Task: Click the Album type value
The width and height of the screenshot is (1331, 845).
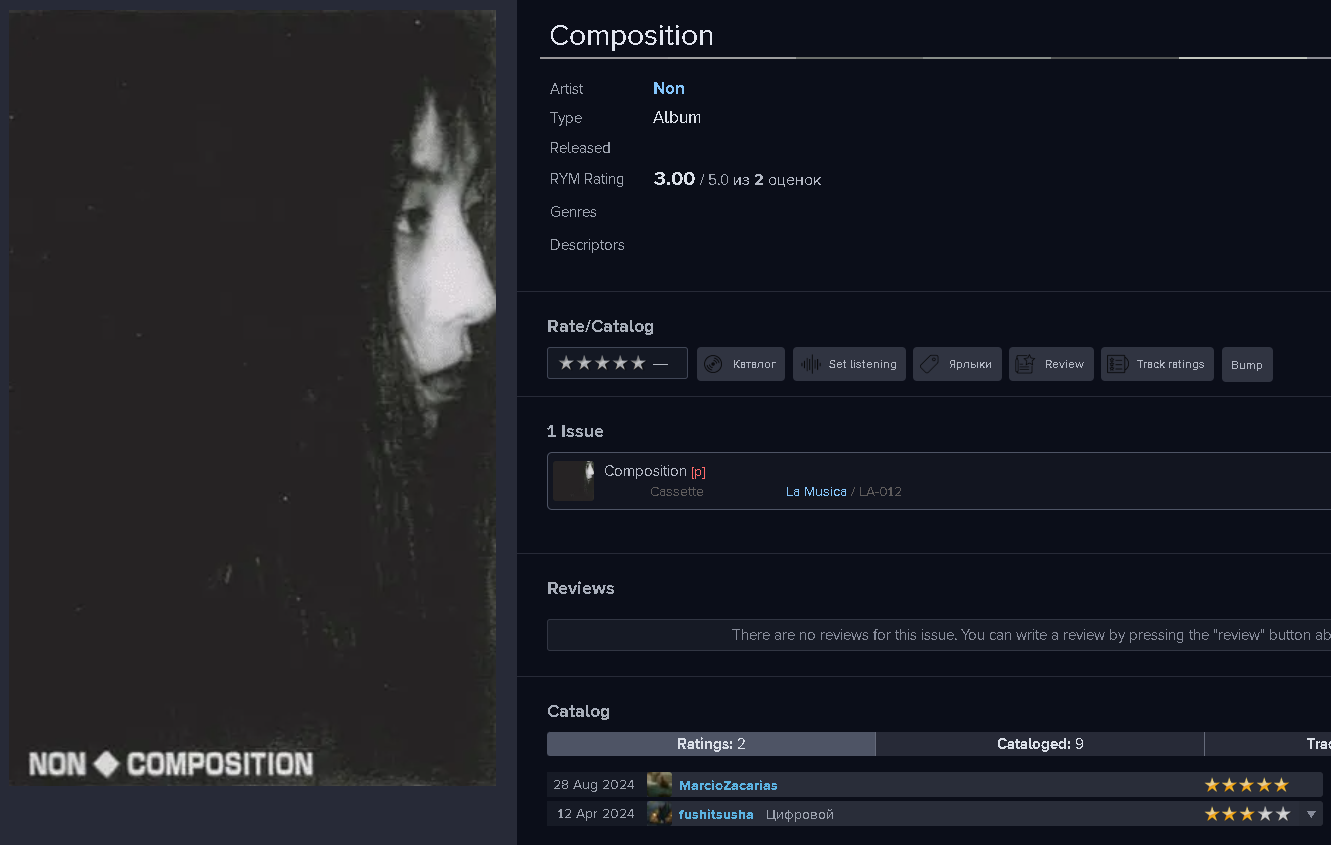Action: click(x=677, y=117)
